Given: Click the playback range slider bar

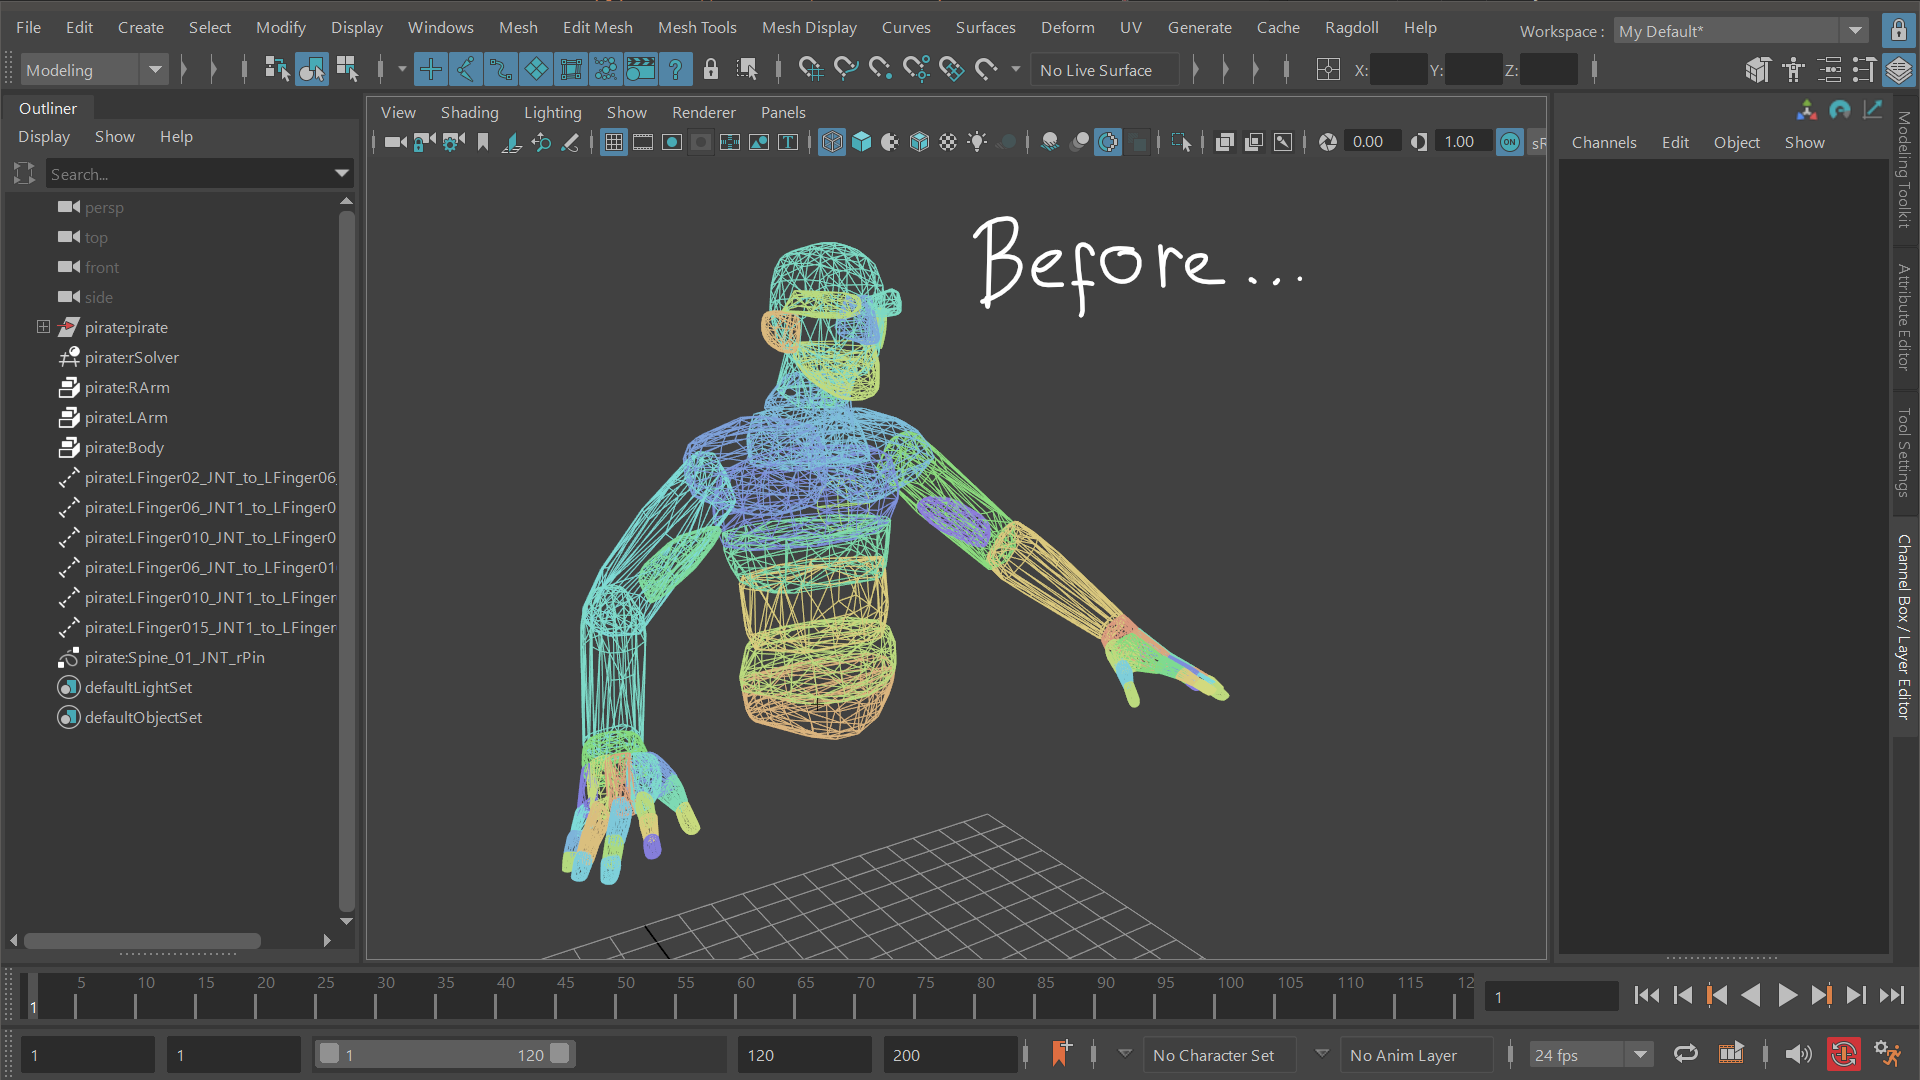Looking at the screenshot, I should coord(444,1054).
